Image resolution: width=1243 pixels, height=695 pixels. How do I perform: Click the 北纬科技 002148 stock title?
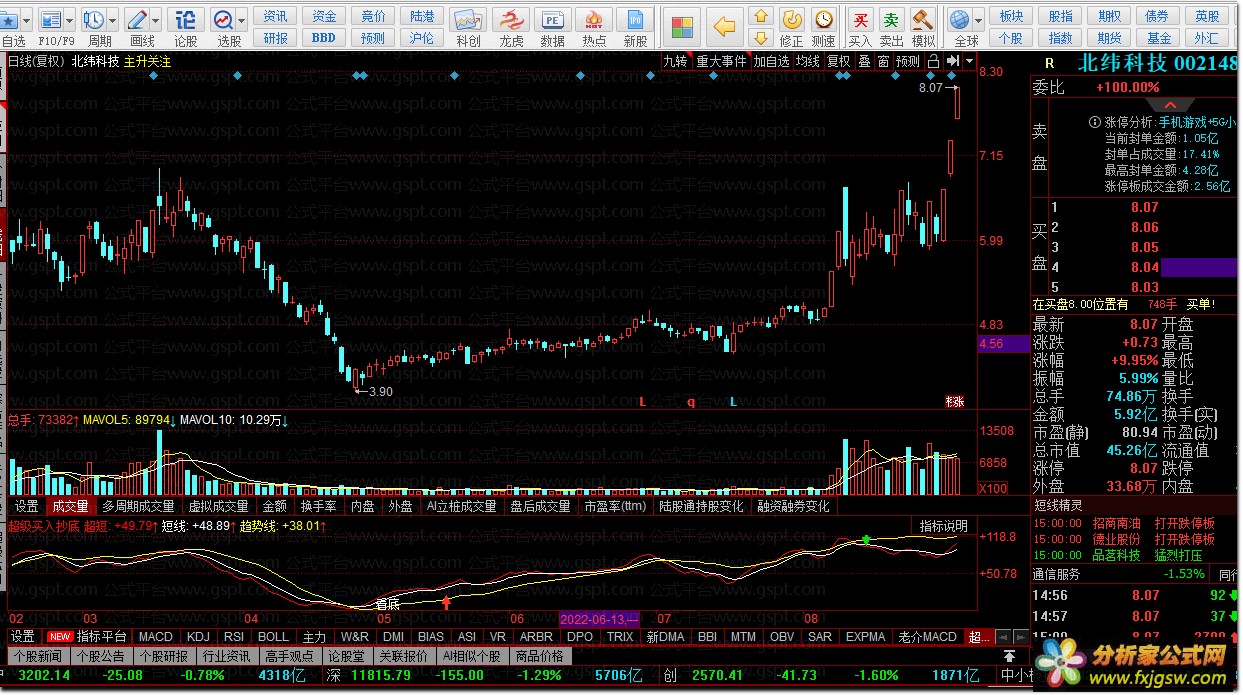pyautogui.click(x=1157, y=63)
